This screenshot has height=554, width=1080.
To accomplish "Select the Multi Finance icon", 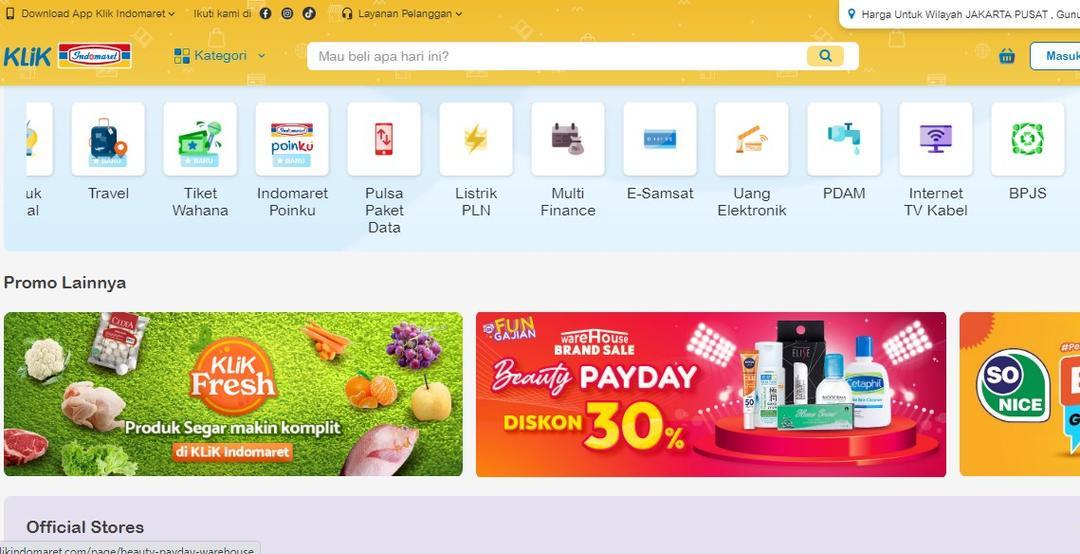I will (x=568, y=139).
